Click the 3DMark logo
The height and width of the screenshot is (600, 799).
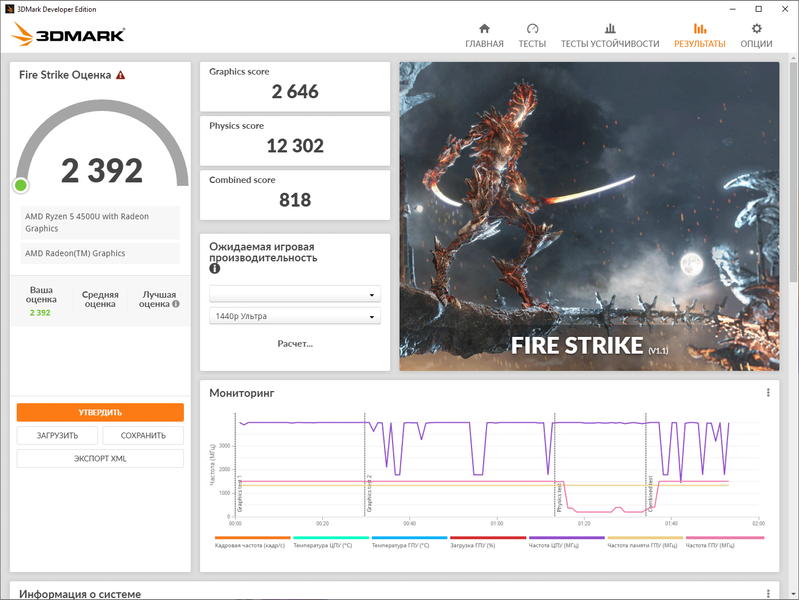(x=68, y=34)
